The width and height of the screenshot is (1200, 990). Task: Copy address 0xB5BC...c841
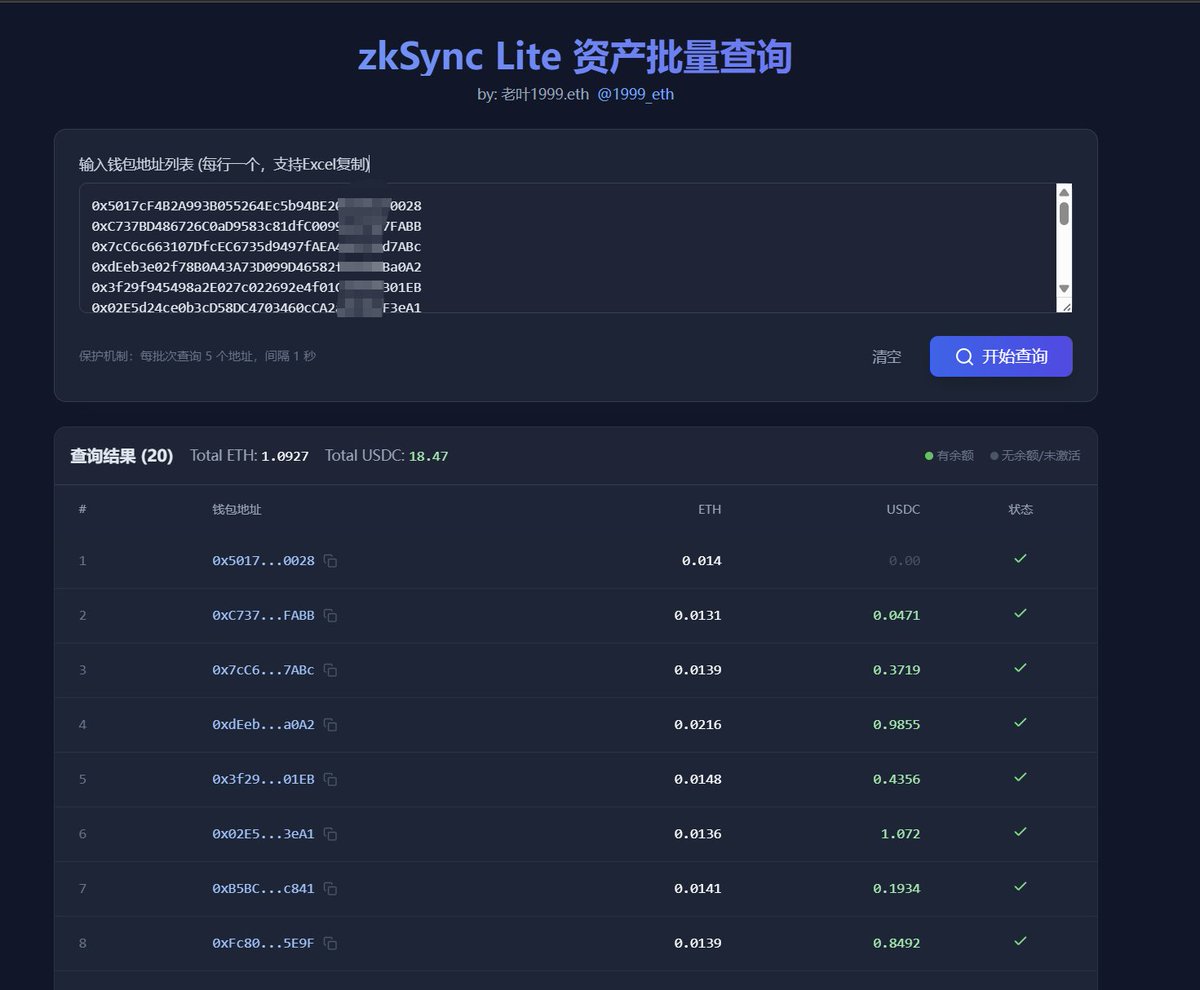point(330,889)
